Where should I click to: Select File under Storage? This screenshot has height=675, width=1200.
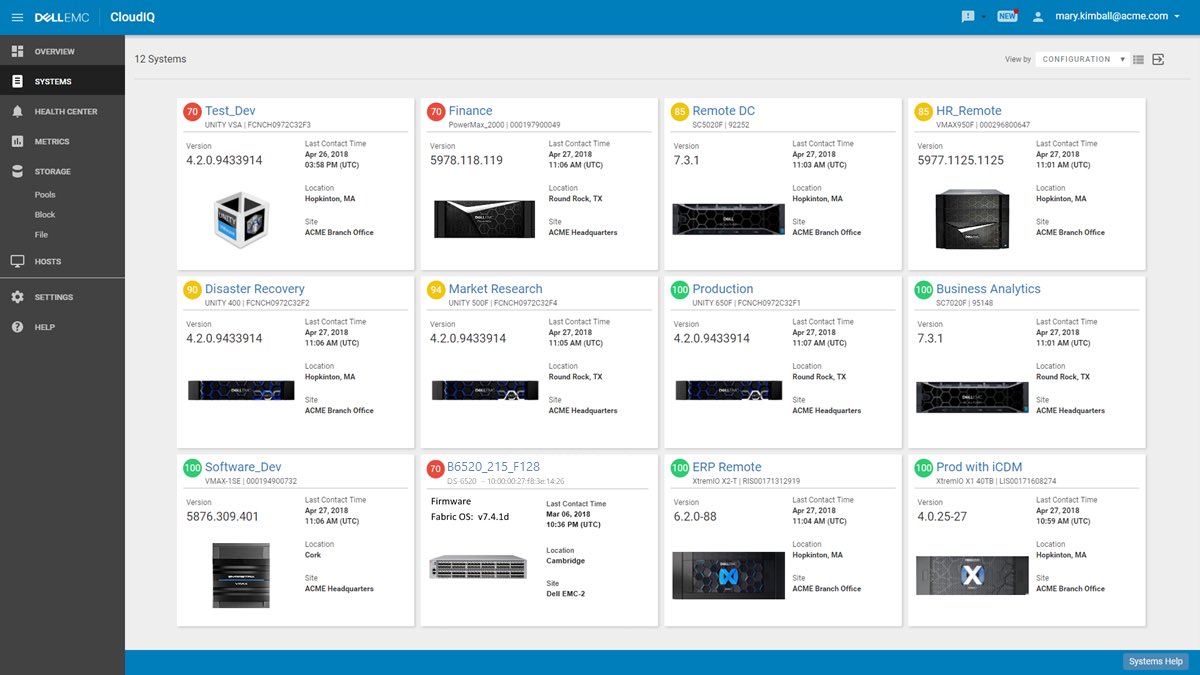pyautogui.click(x=42, y=235)
